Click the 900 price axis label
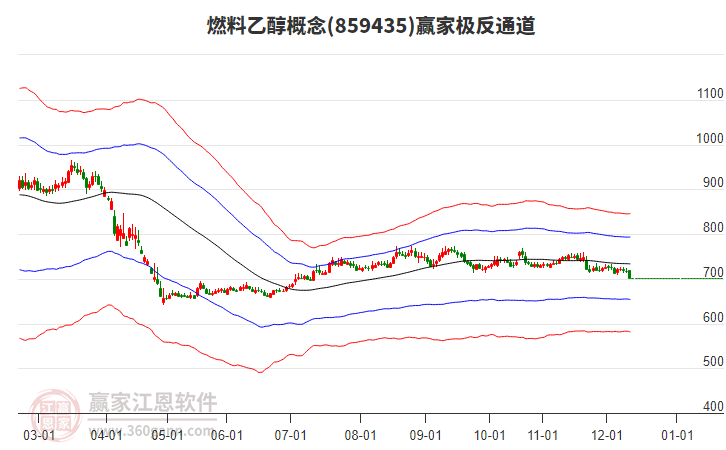 click(713, 182)
